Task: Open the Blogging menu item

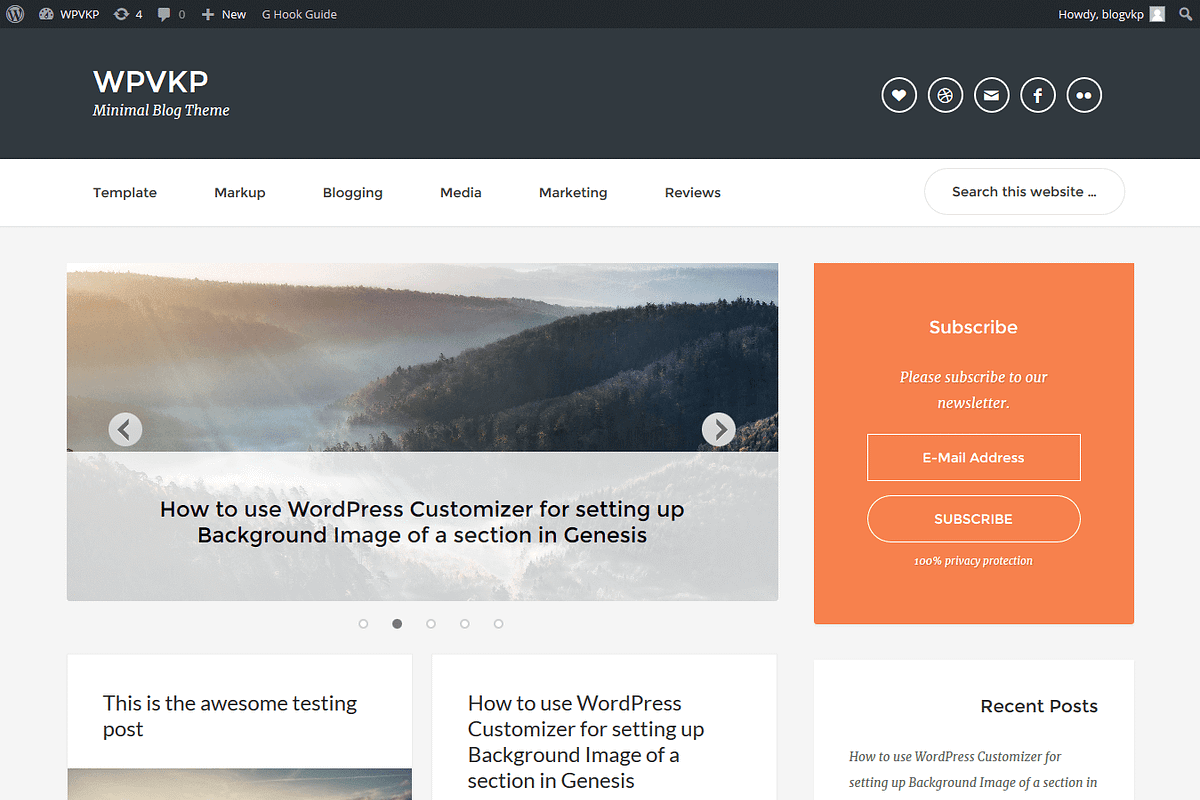Action: point(353,192)
